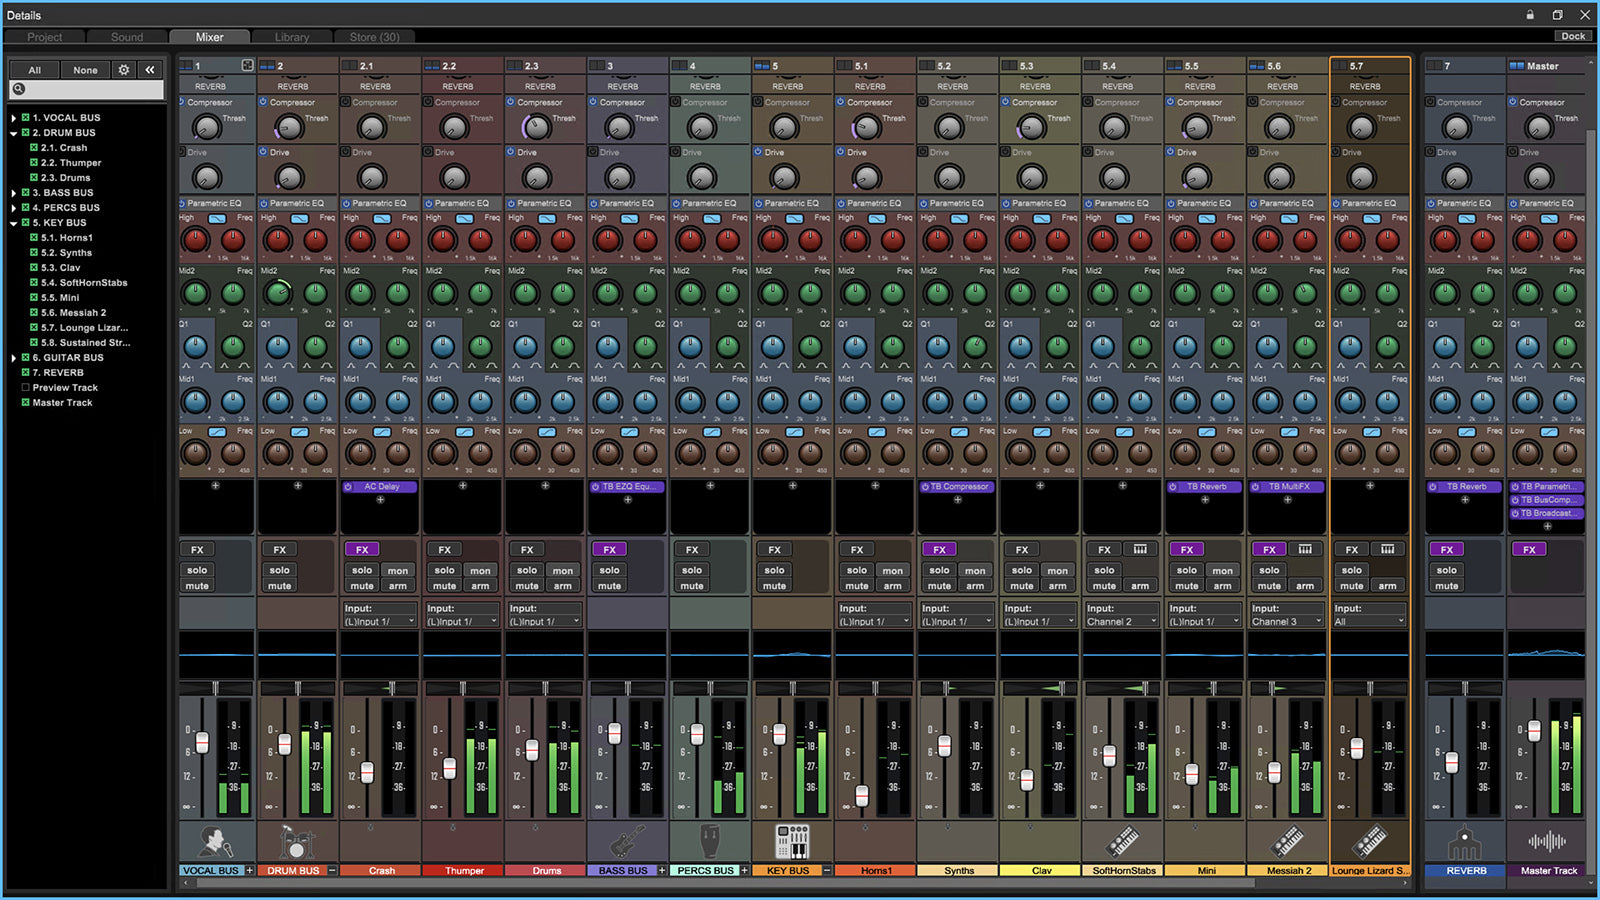Click the None button above the track list
Image resolution: width=1600 pixels, height=900 pixels.
click(x=85, y=69)
